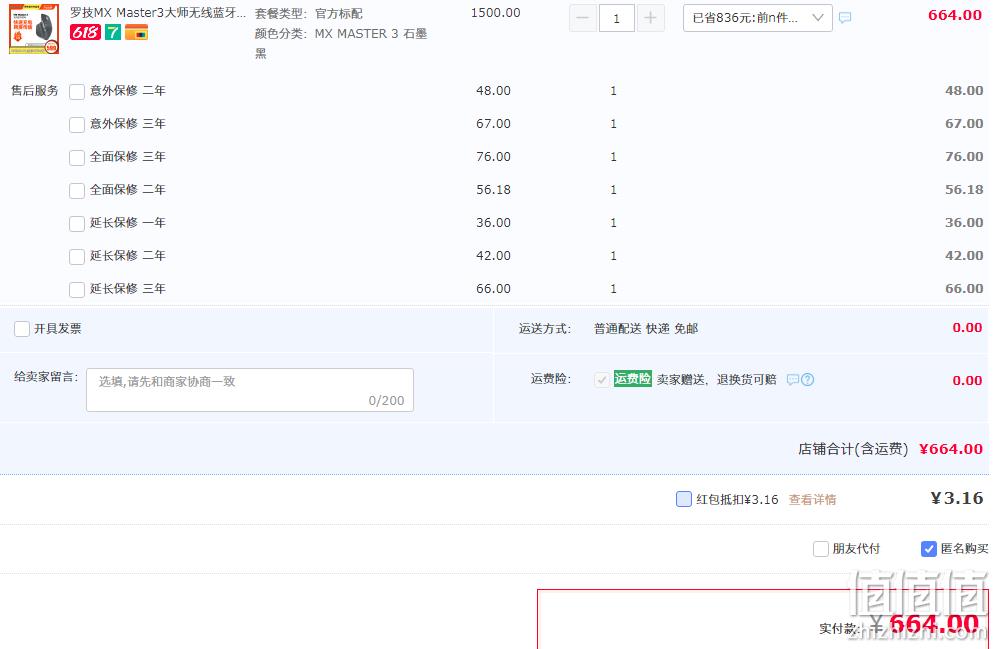
Task: Open the 已省836元 discount dropdown
Action: (x=757, y=18)
